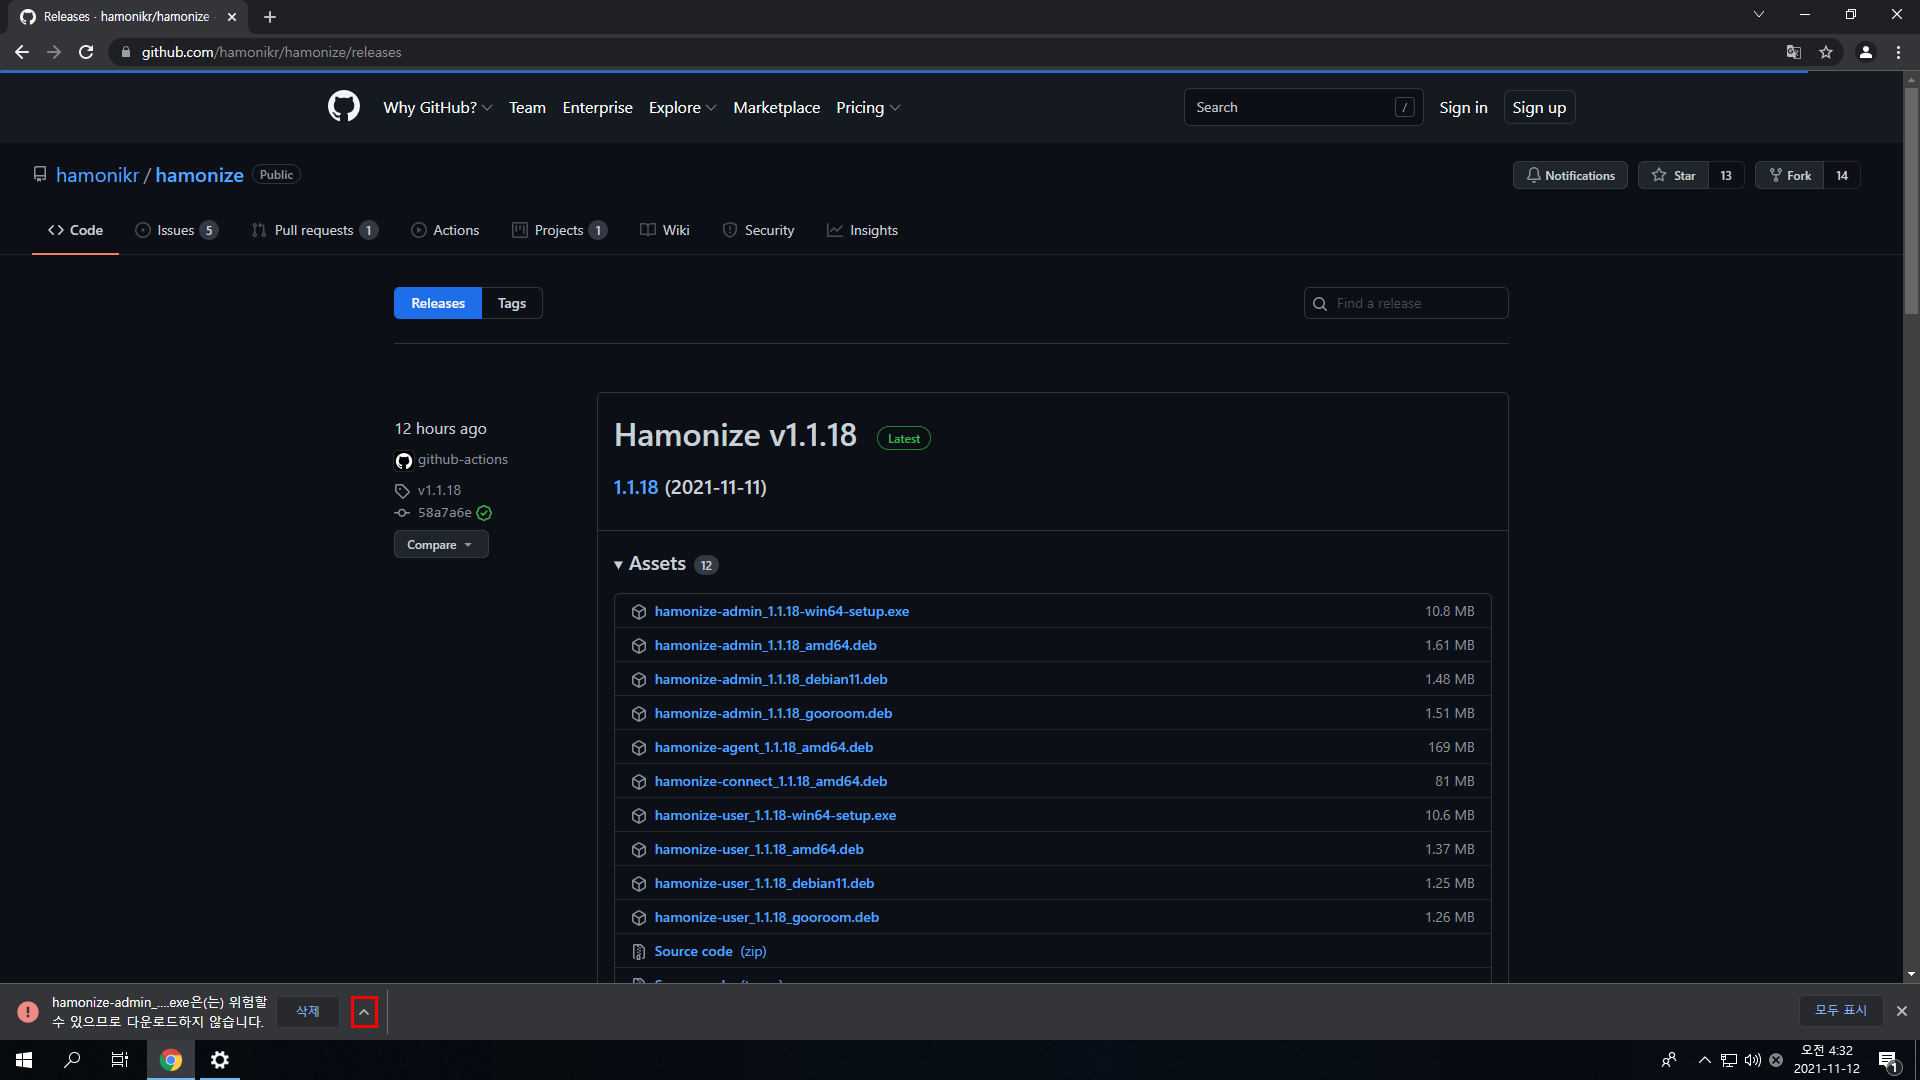
Task: Expand the Why GitHub? menu
Action: (x=437, y=107)
